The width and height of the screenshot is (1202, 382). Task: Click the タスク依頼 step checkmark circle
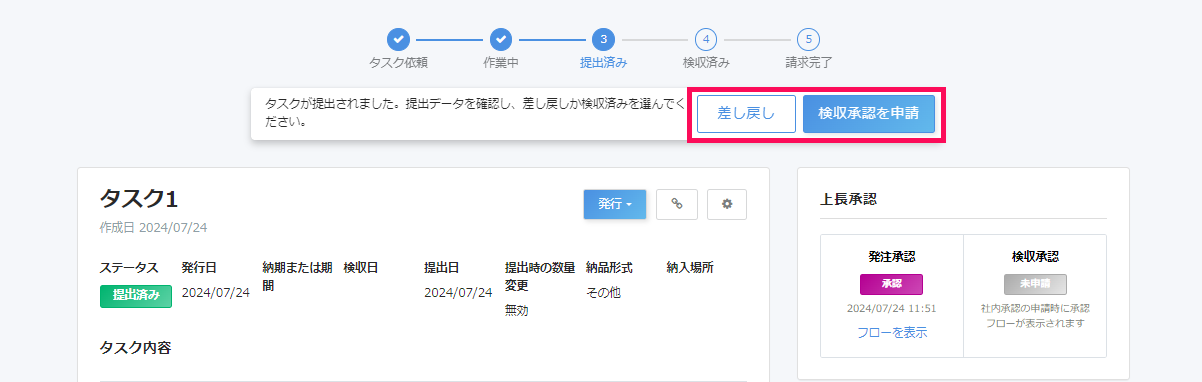399,39
